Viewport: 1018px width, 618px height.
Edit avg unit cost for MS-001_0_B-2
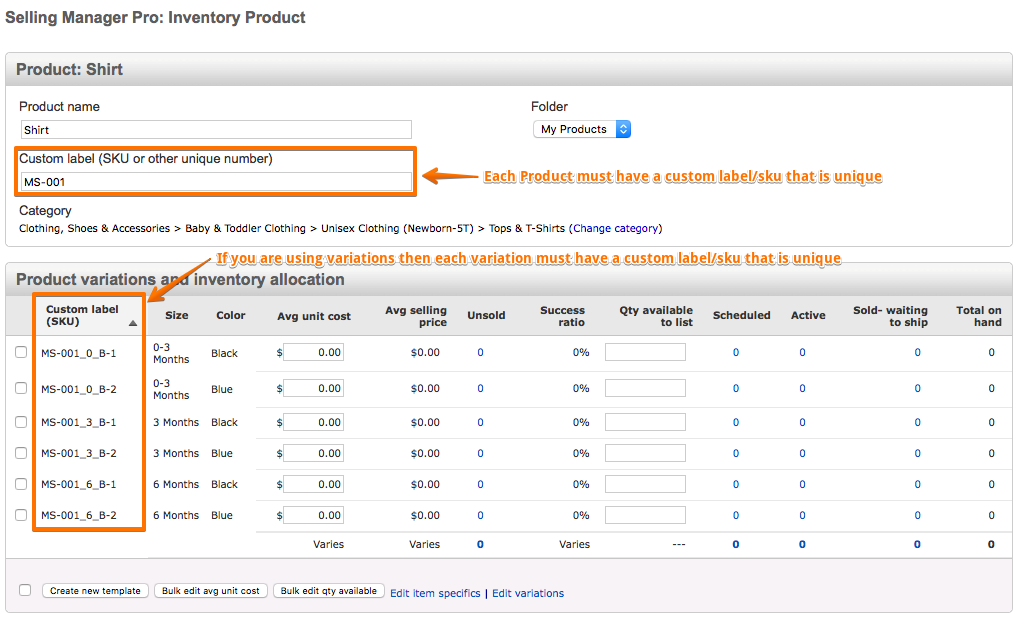(313, 388)
